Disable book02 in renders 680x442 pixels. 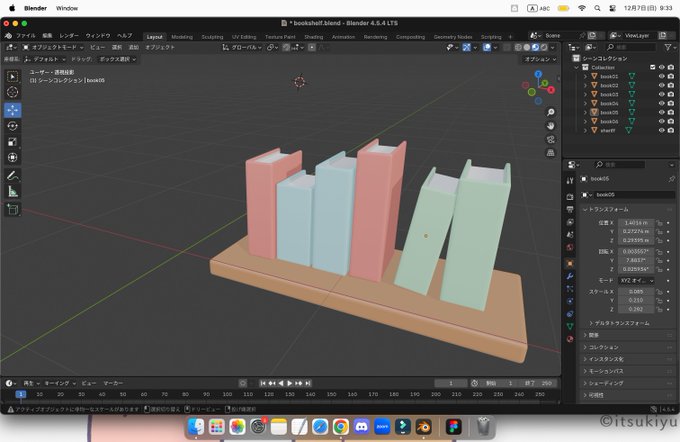[x=671, y=85]
